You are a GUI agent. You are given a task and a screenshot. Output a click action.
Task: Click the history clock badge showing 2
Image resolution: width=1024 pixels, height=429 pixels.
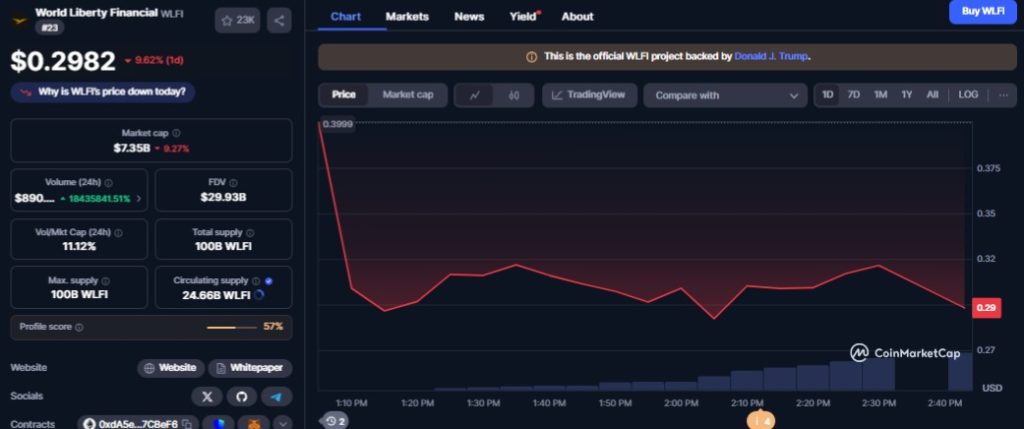pyautogui.click(x=334, y=421)
